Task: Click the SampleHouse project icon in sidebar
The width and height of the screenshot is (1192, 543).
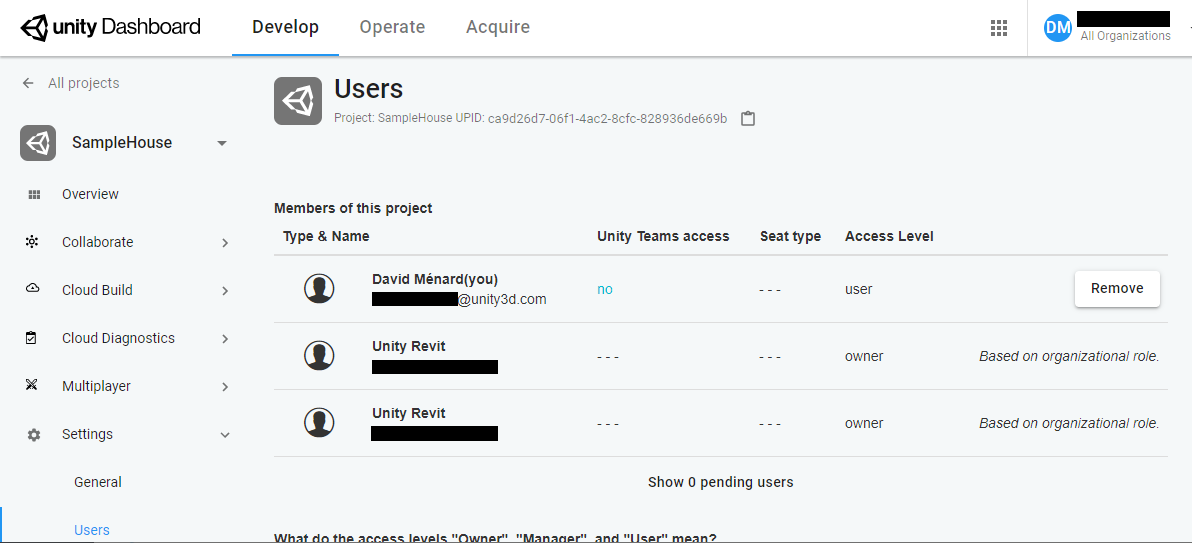Action: tap(38, 143)
